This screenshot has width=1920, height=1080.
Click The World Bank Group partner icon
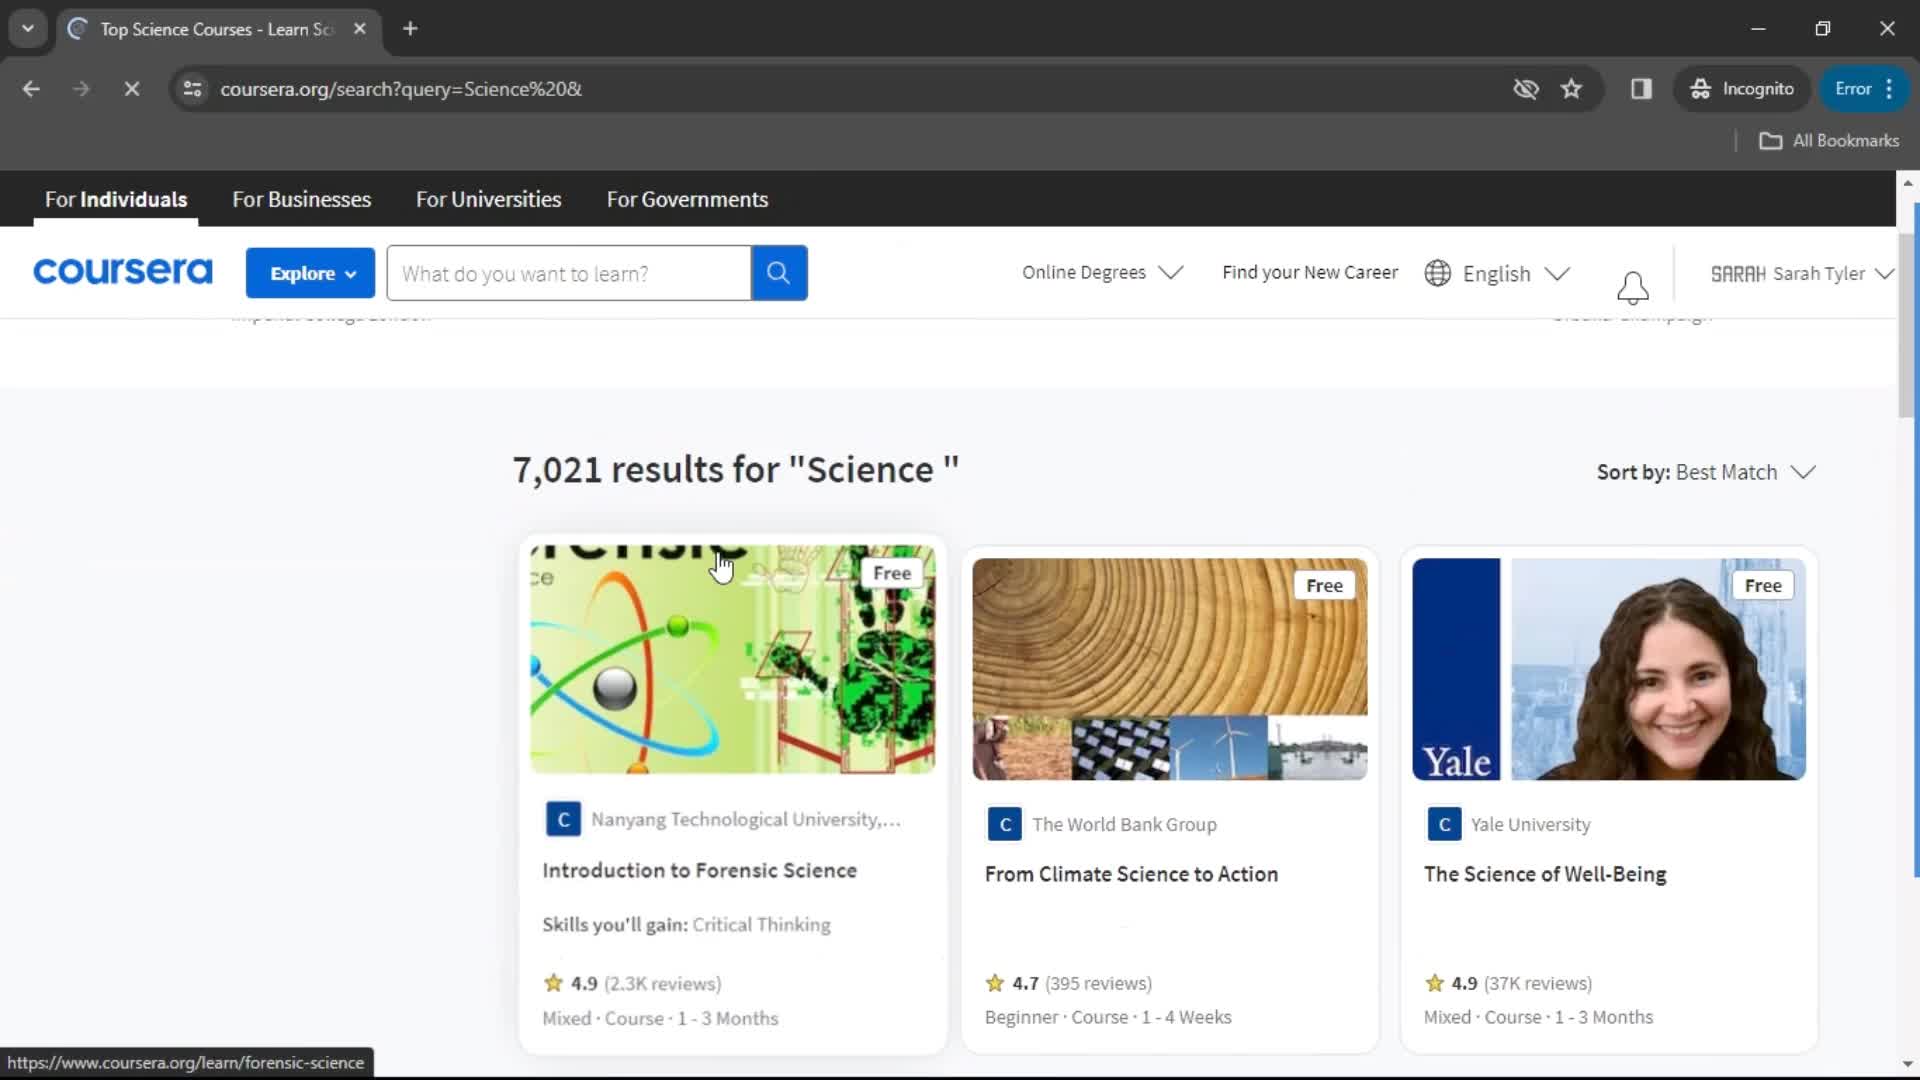pos(1004,824)
